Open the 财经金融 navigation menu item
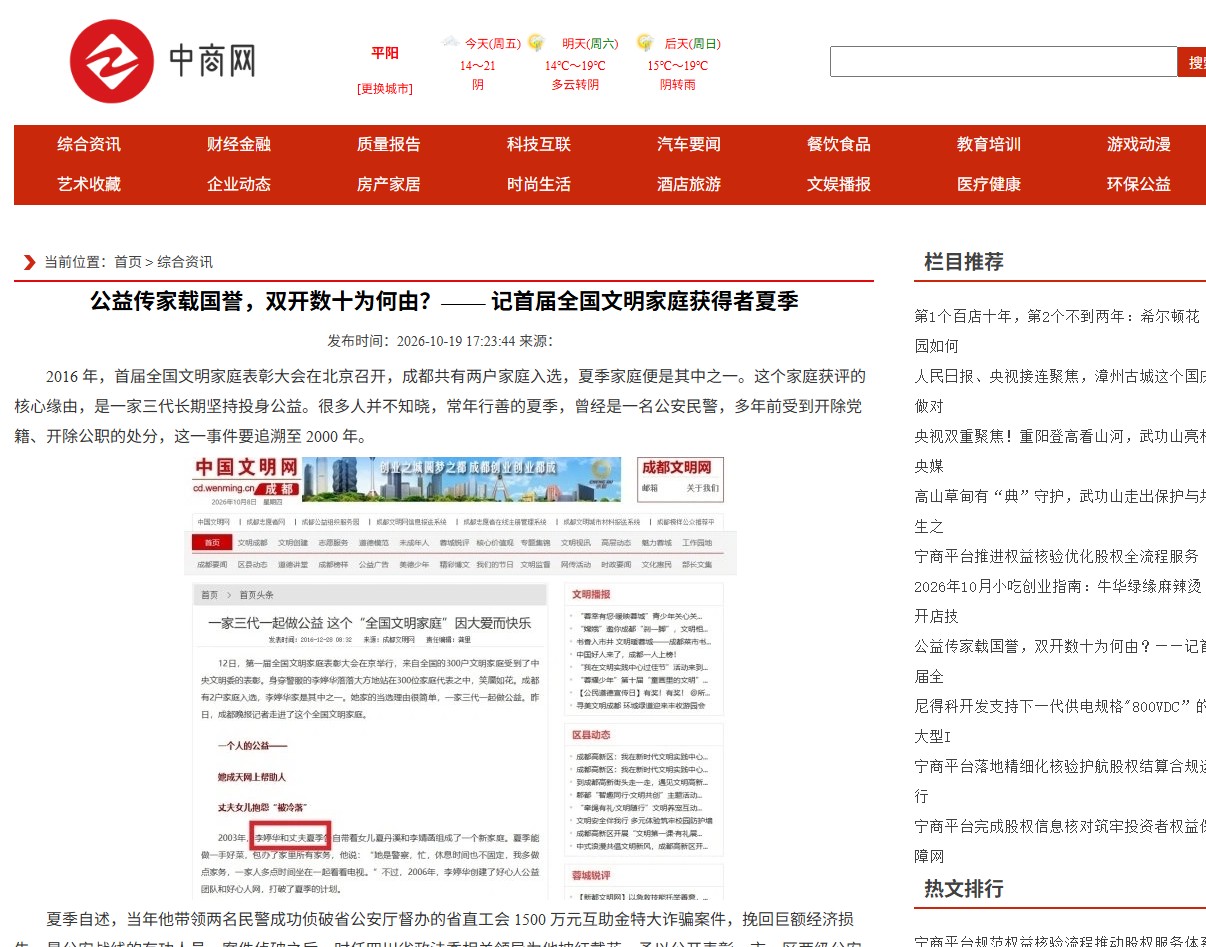 [x=239, y=144]
